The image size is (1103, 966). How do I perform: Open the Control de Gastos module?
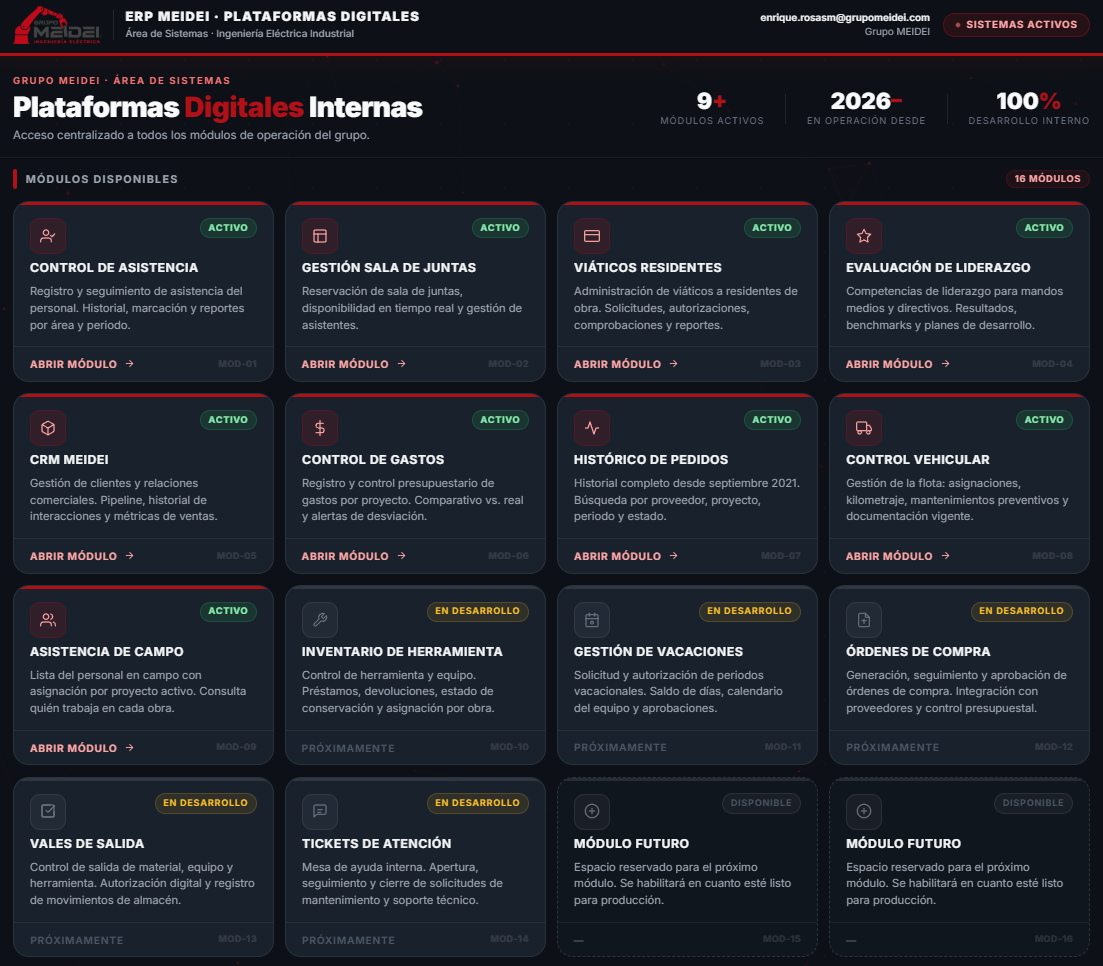point(354,556)
